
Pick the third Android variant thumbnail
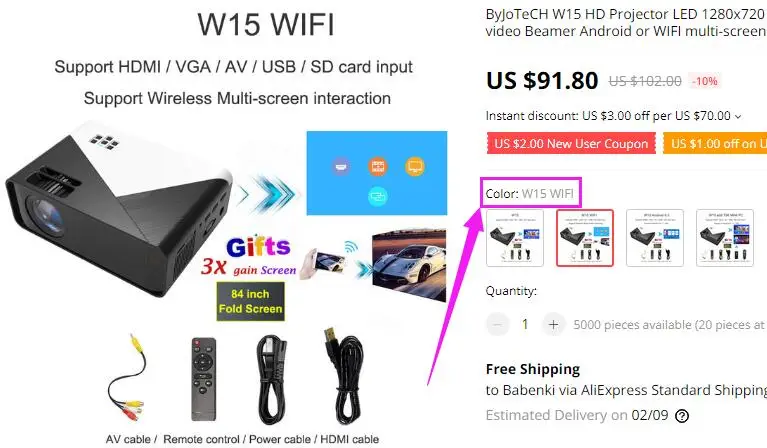(x=654, y=238)
